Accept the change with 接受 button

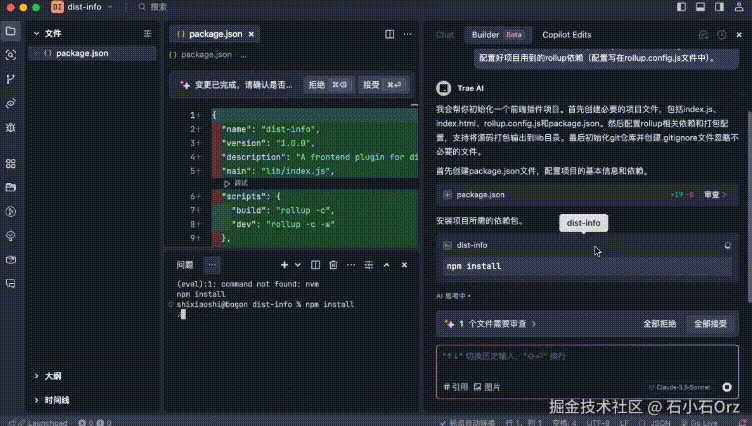coord(383,84)
